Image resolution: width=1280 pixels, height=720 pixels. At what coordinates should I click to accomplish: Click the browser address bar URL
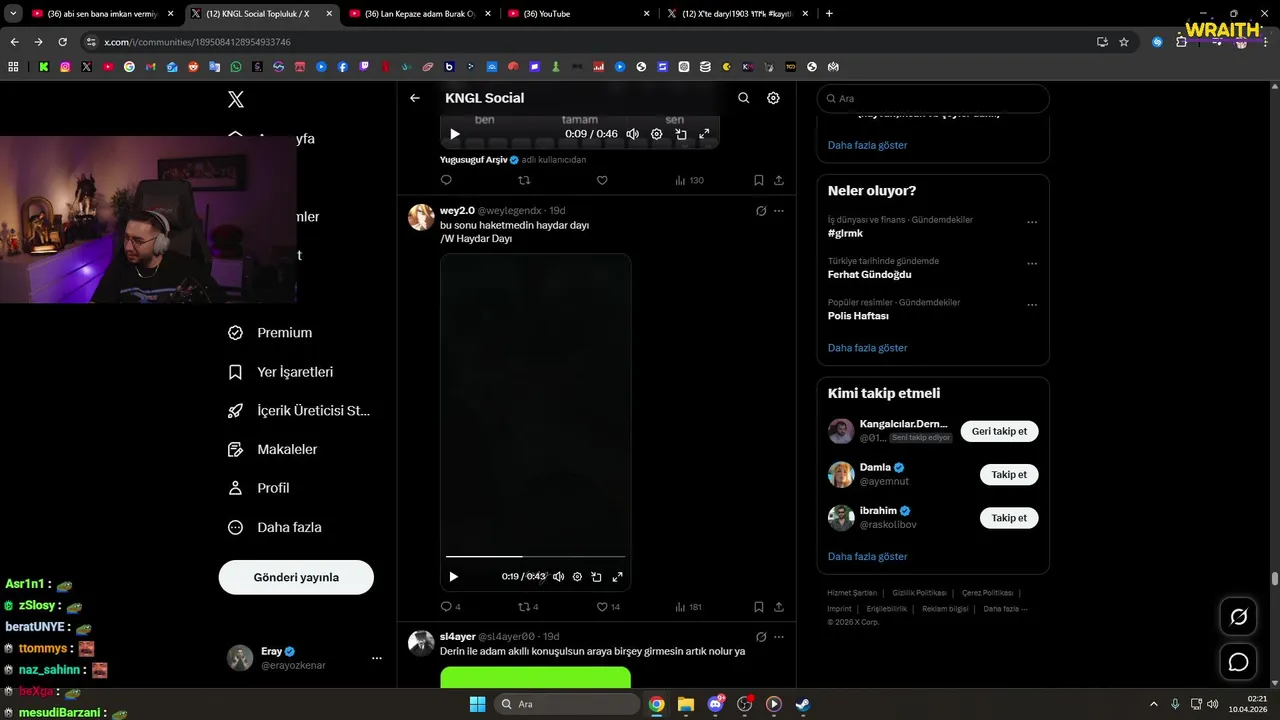click(x=197, y=42)
